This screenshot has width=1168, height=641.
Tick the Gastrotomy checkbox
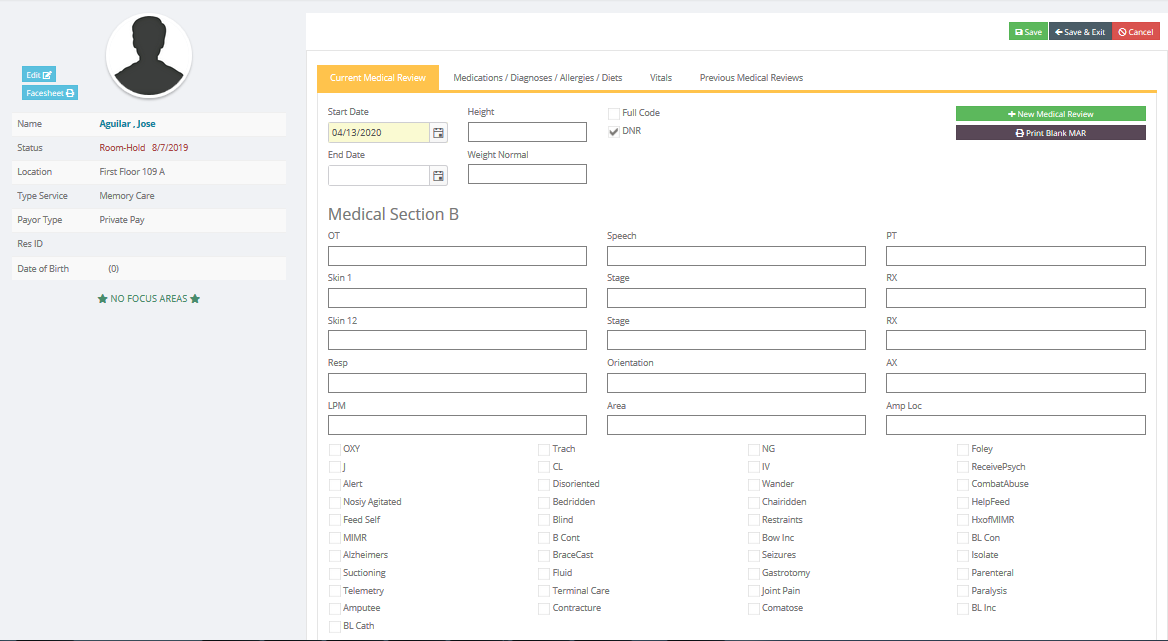pos(754,573)
